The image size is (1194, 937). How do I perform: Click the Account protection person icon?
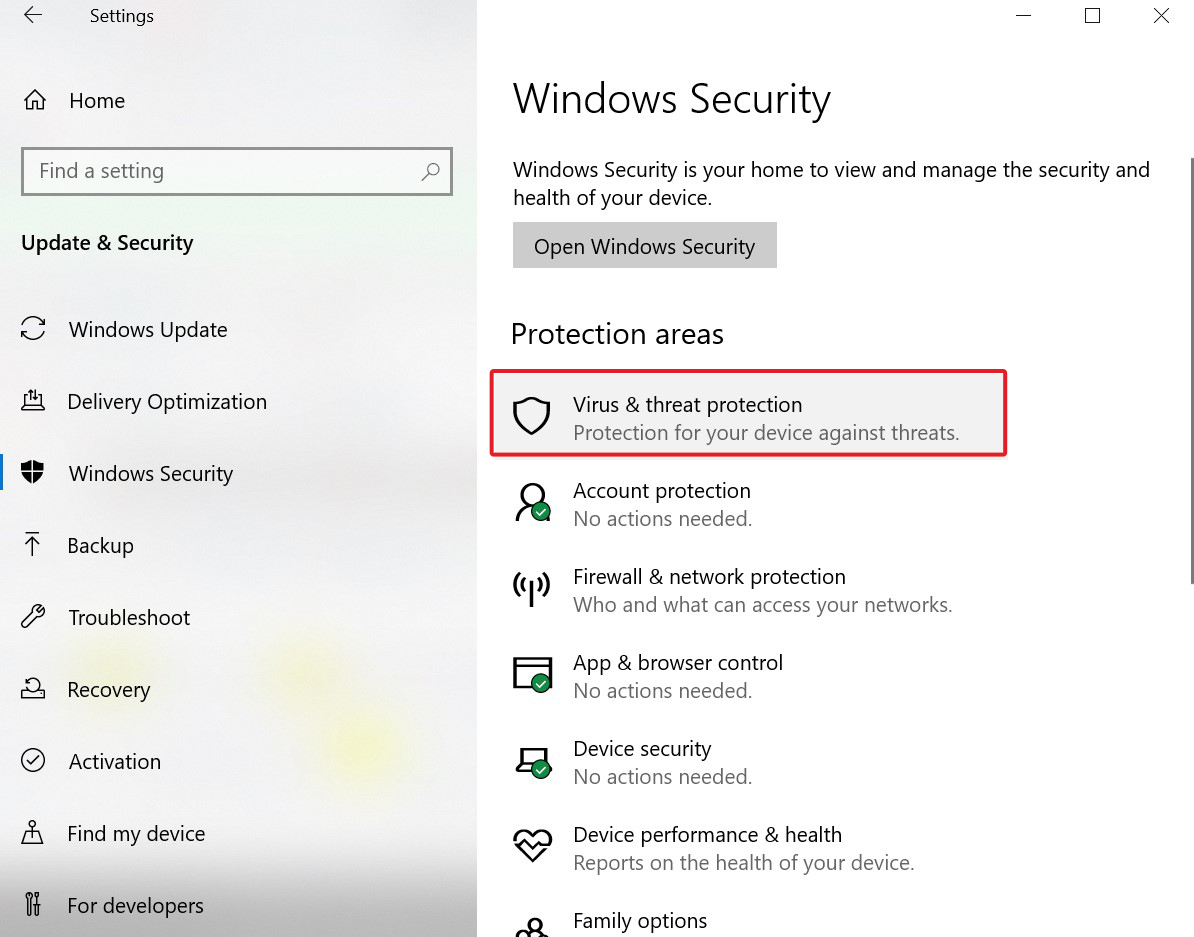point(532,502)
